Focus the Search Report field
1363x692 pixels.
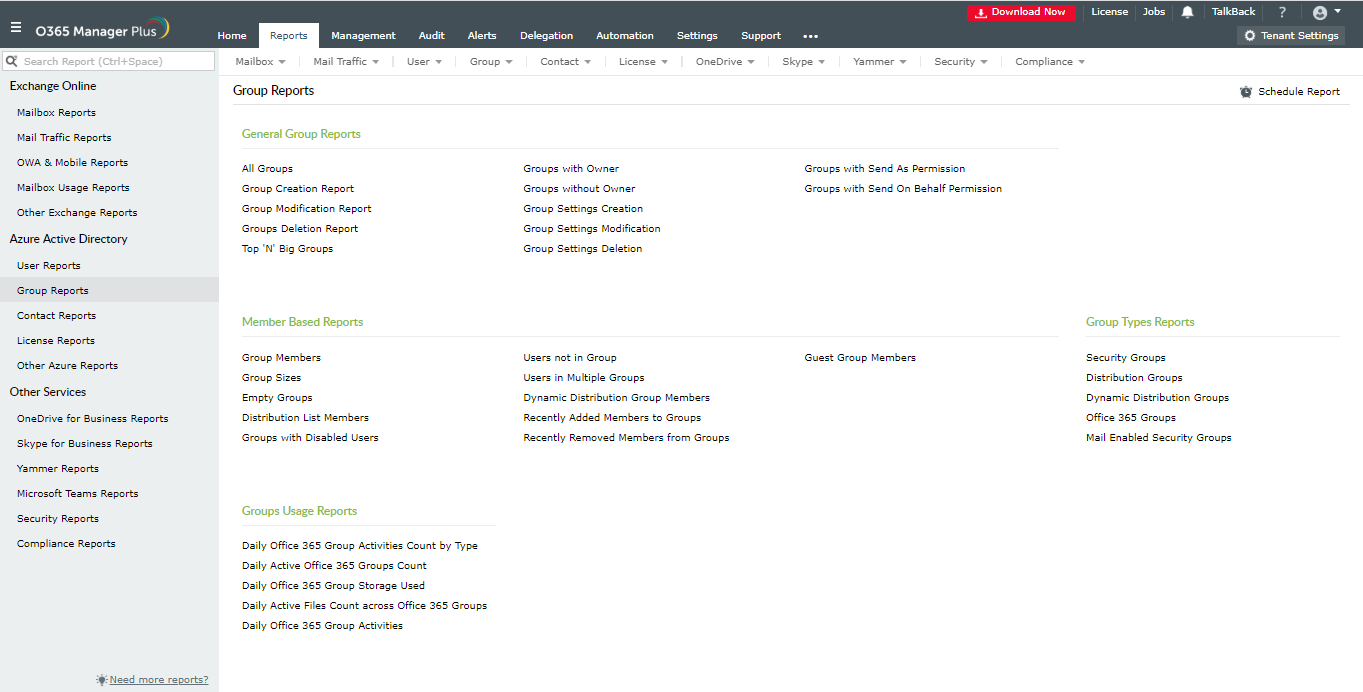(108, 61)
